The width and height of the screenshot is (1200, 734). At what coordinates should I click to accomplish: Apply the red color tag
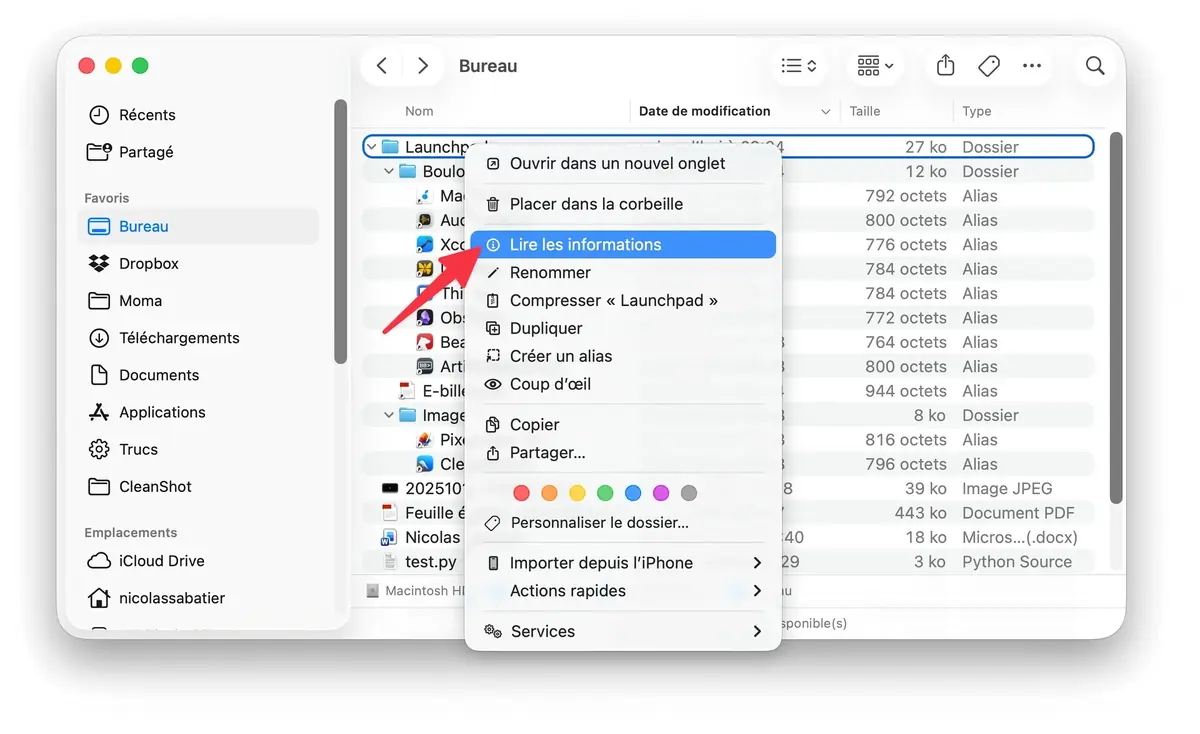point(521,493)
